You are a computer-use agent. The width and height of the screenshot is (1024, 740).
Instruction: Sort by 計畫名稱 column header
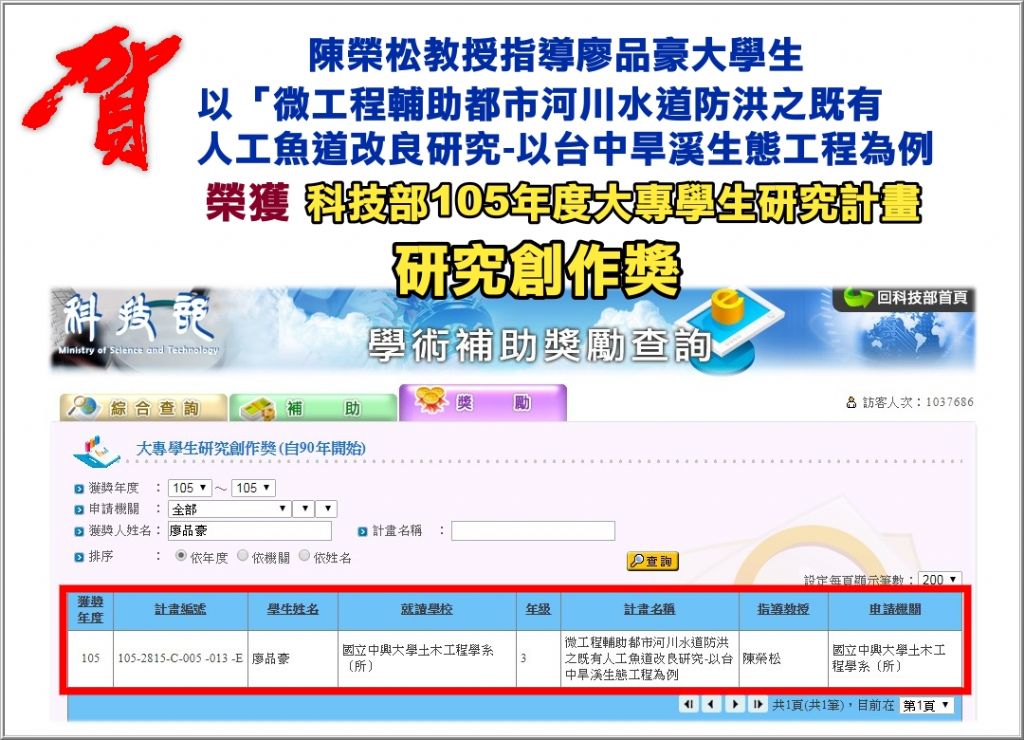point(649,609)
